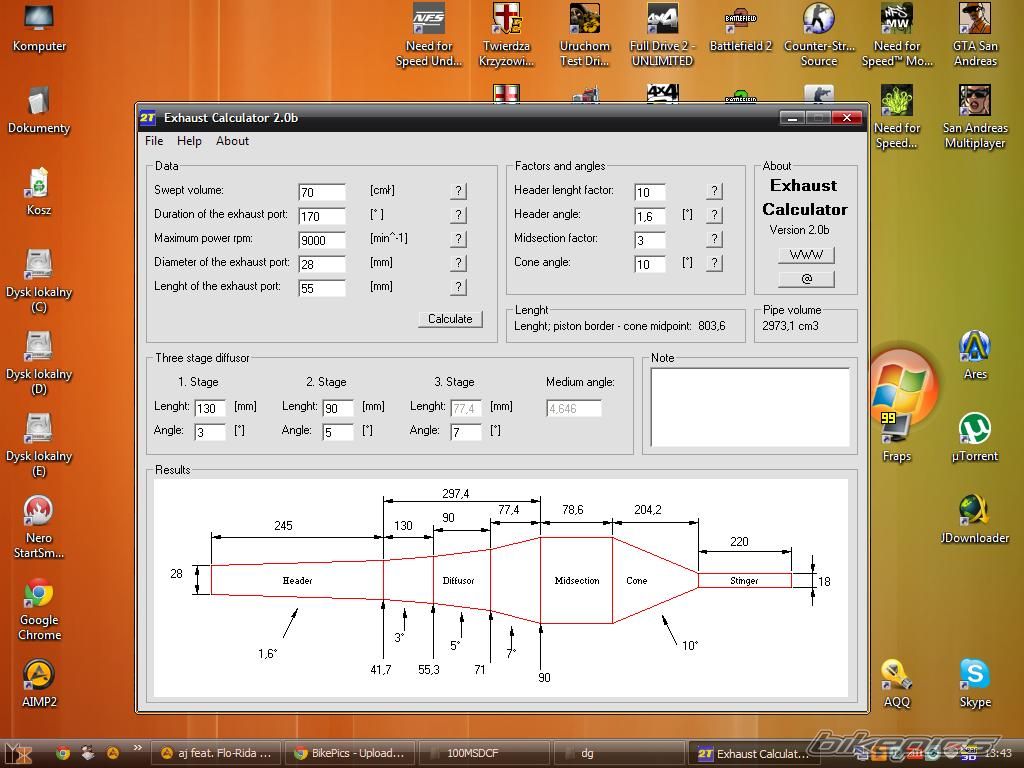Focus the Midsection factor field
The height and width of the screenshot is (768, 1024).
pyautogui.click(x=650, y=240)
